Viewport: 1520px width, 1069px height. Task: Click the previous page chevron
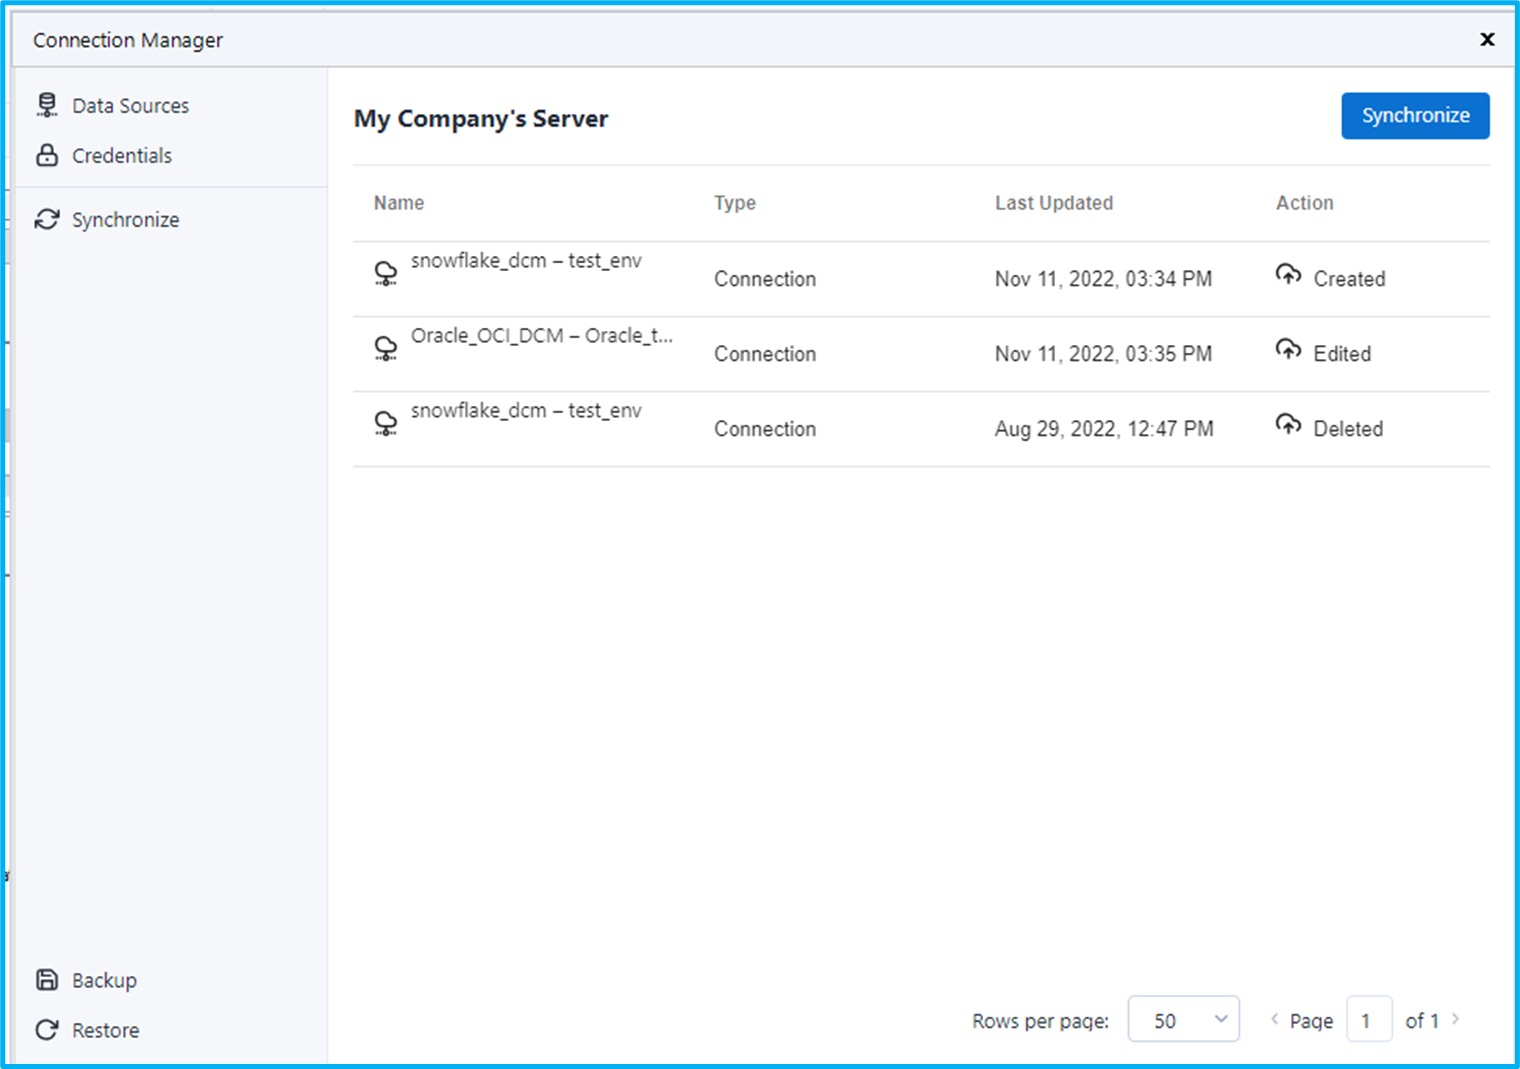[1274, 1018]
